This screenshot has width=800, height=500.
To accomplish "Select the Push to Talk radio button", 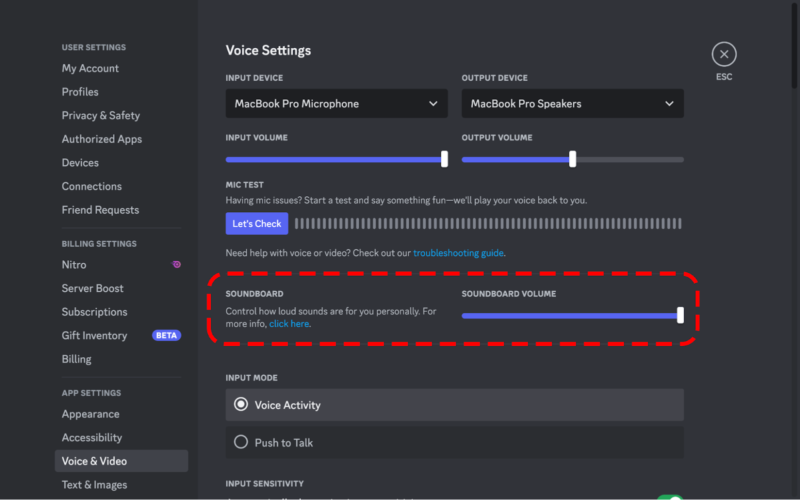I will click(241, 442).
